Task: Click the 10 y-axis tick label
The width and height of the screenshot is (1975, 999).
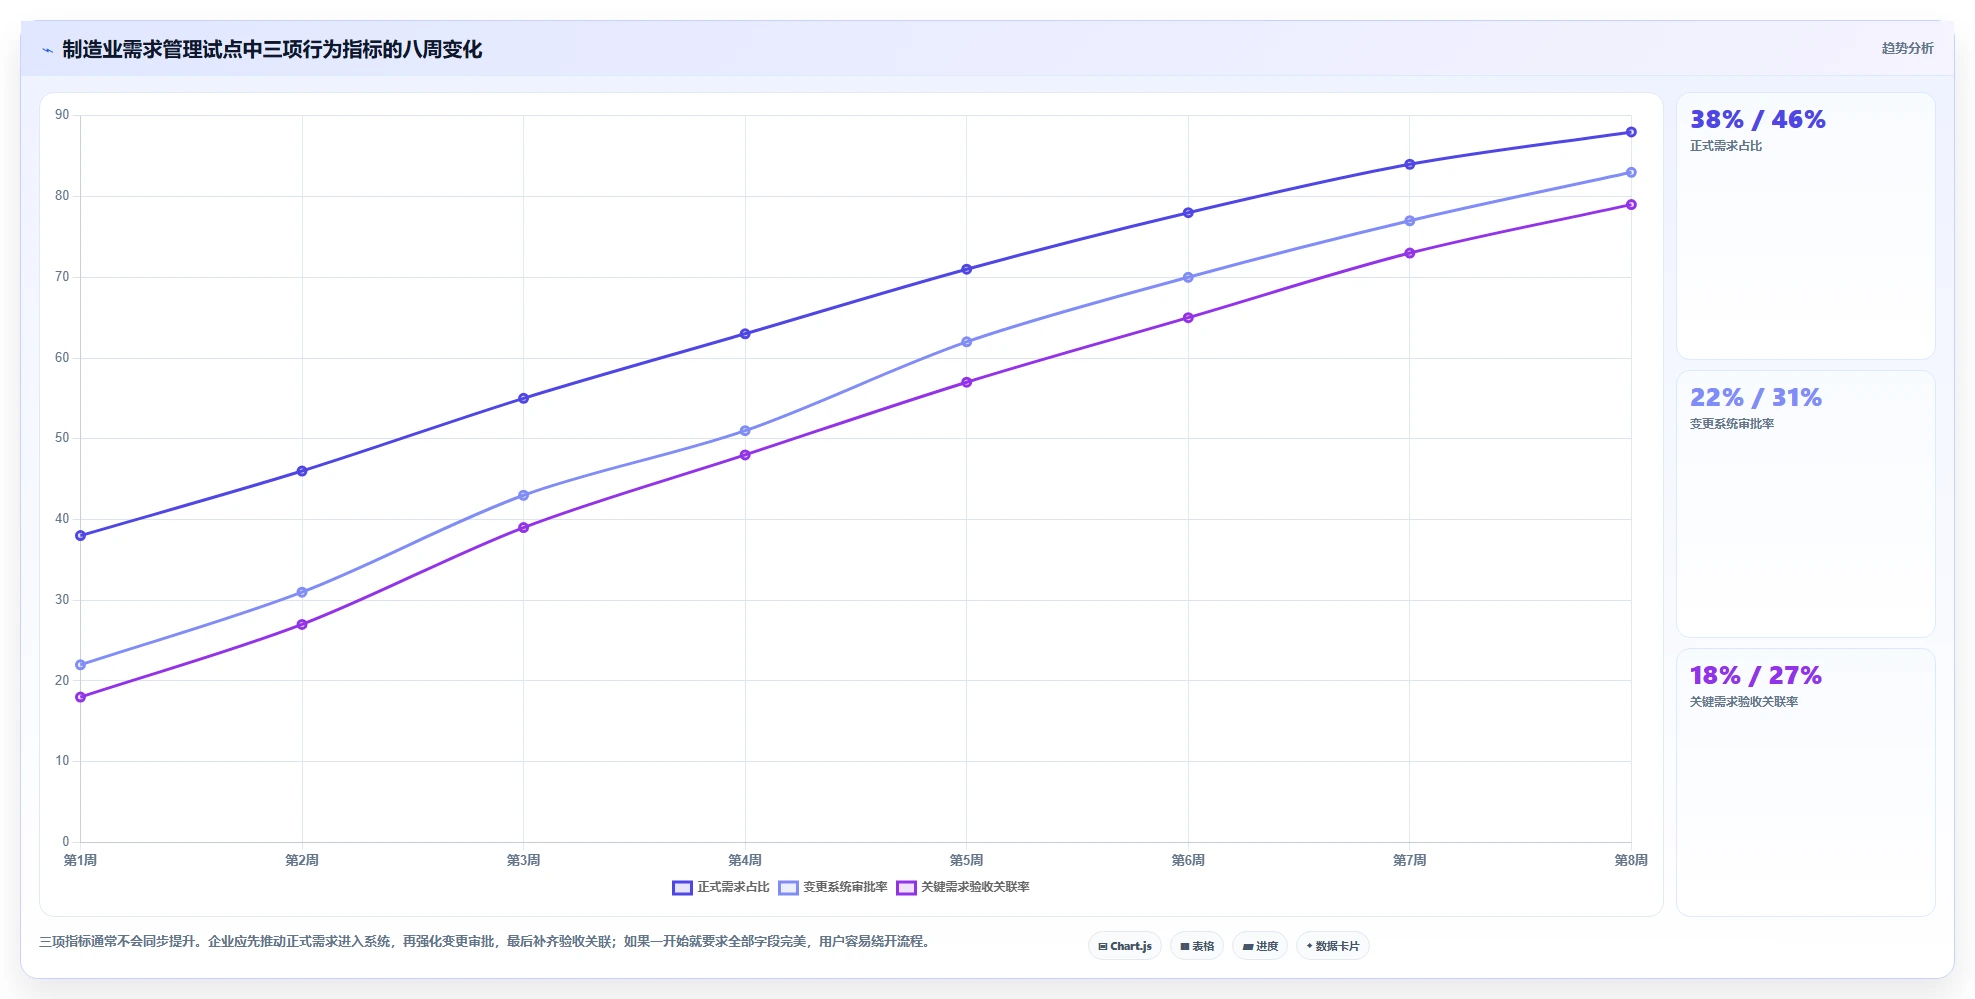Action: [63, 761]
